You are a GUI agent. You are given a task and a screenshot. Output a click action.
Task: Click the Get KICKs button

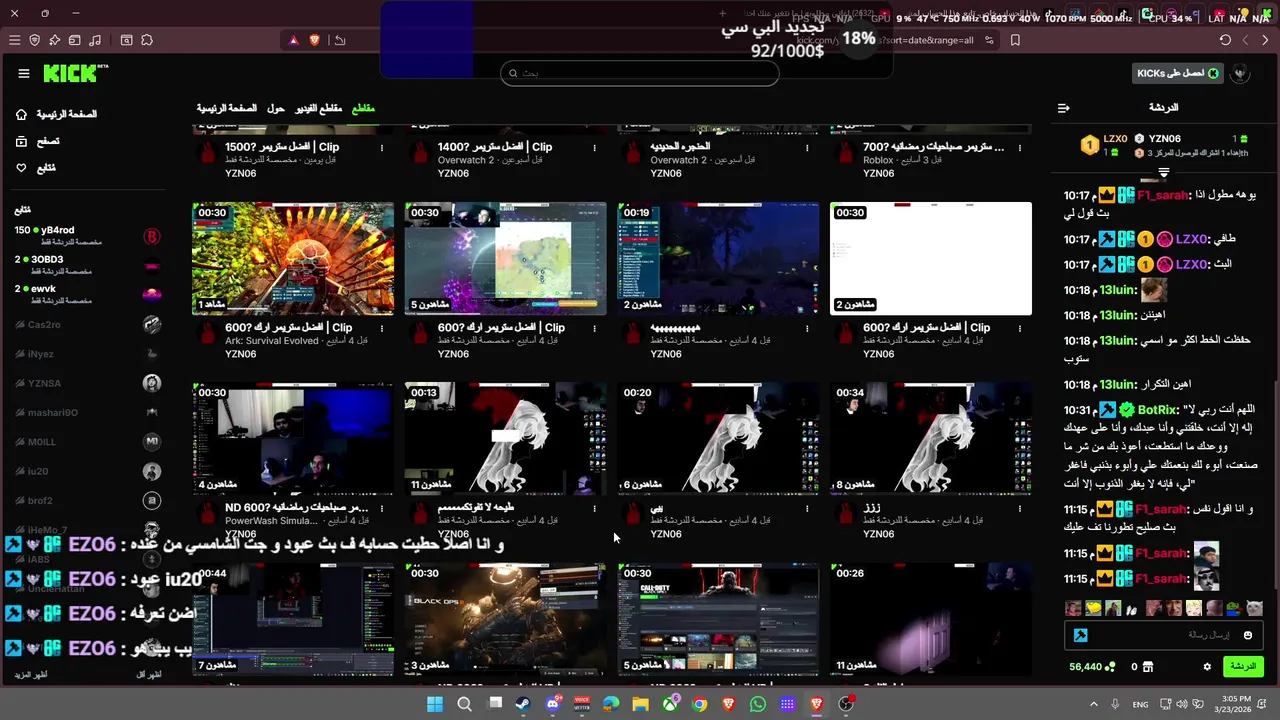click(x=1178, y=73)
